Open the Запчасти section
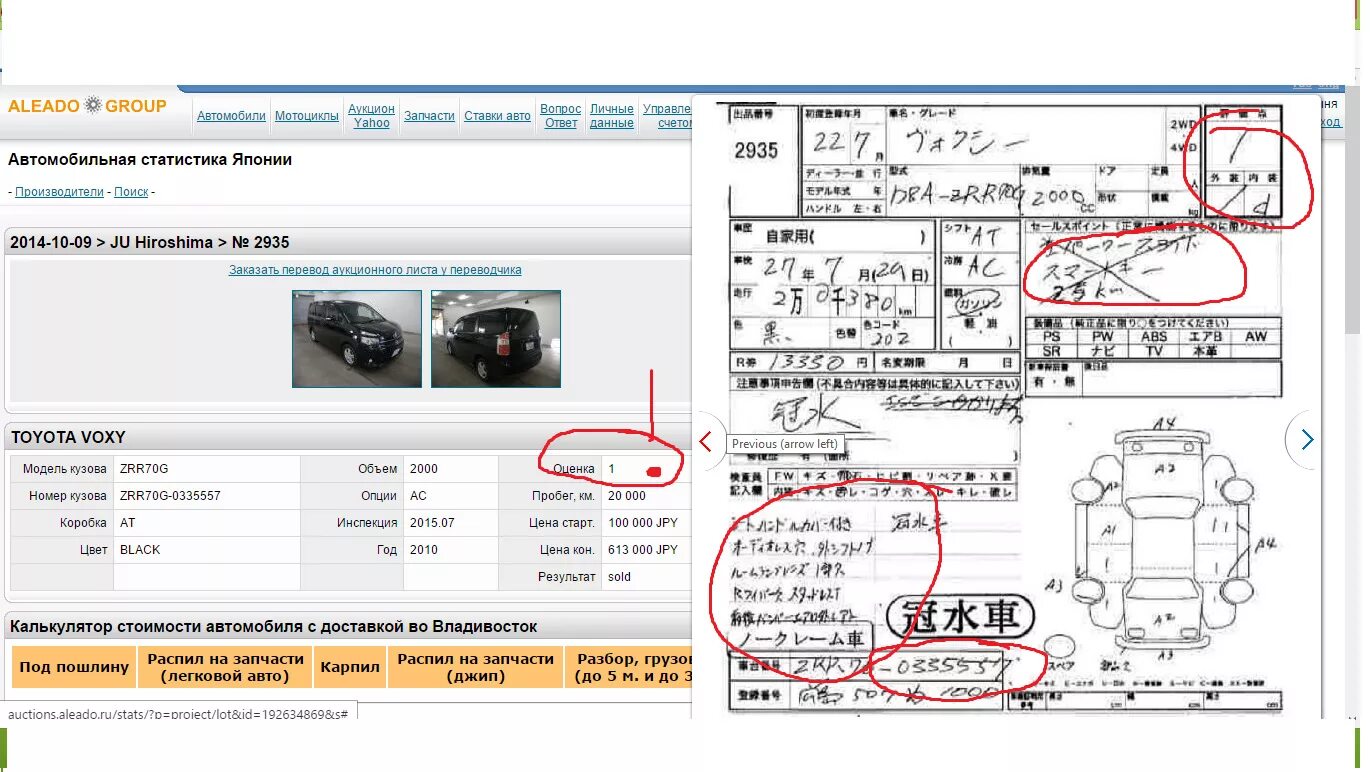This screenshot has height=772, width=1370. click(x=429, y=116)
